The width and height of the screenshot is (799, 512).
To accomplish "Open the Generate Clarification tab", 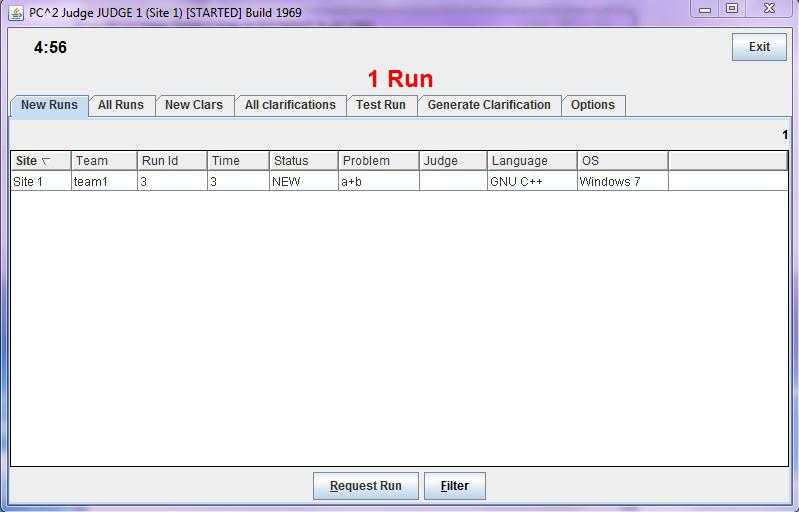I will point(489,105).
